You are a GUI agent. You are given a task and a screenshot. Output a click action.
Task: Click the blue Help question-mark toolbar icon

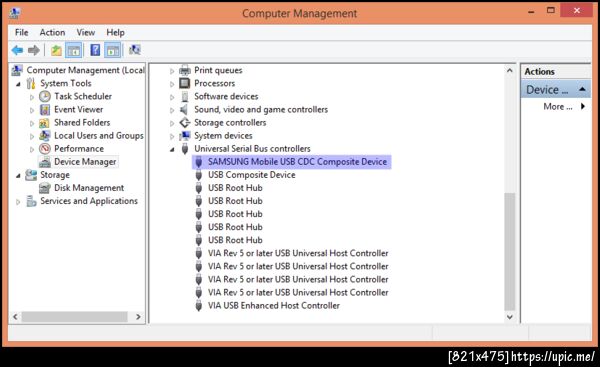coord(95,50)
